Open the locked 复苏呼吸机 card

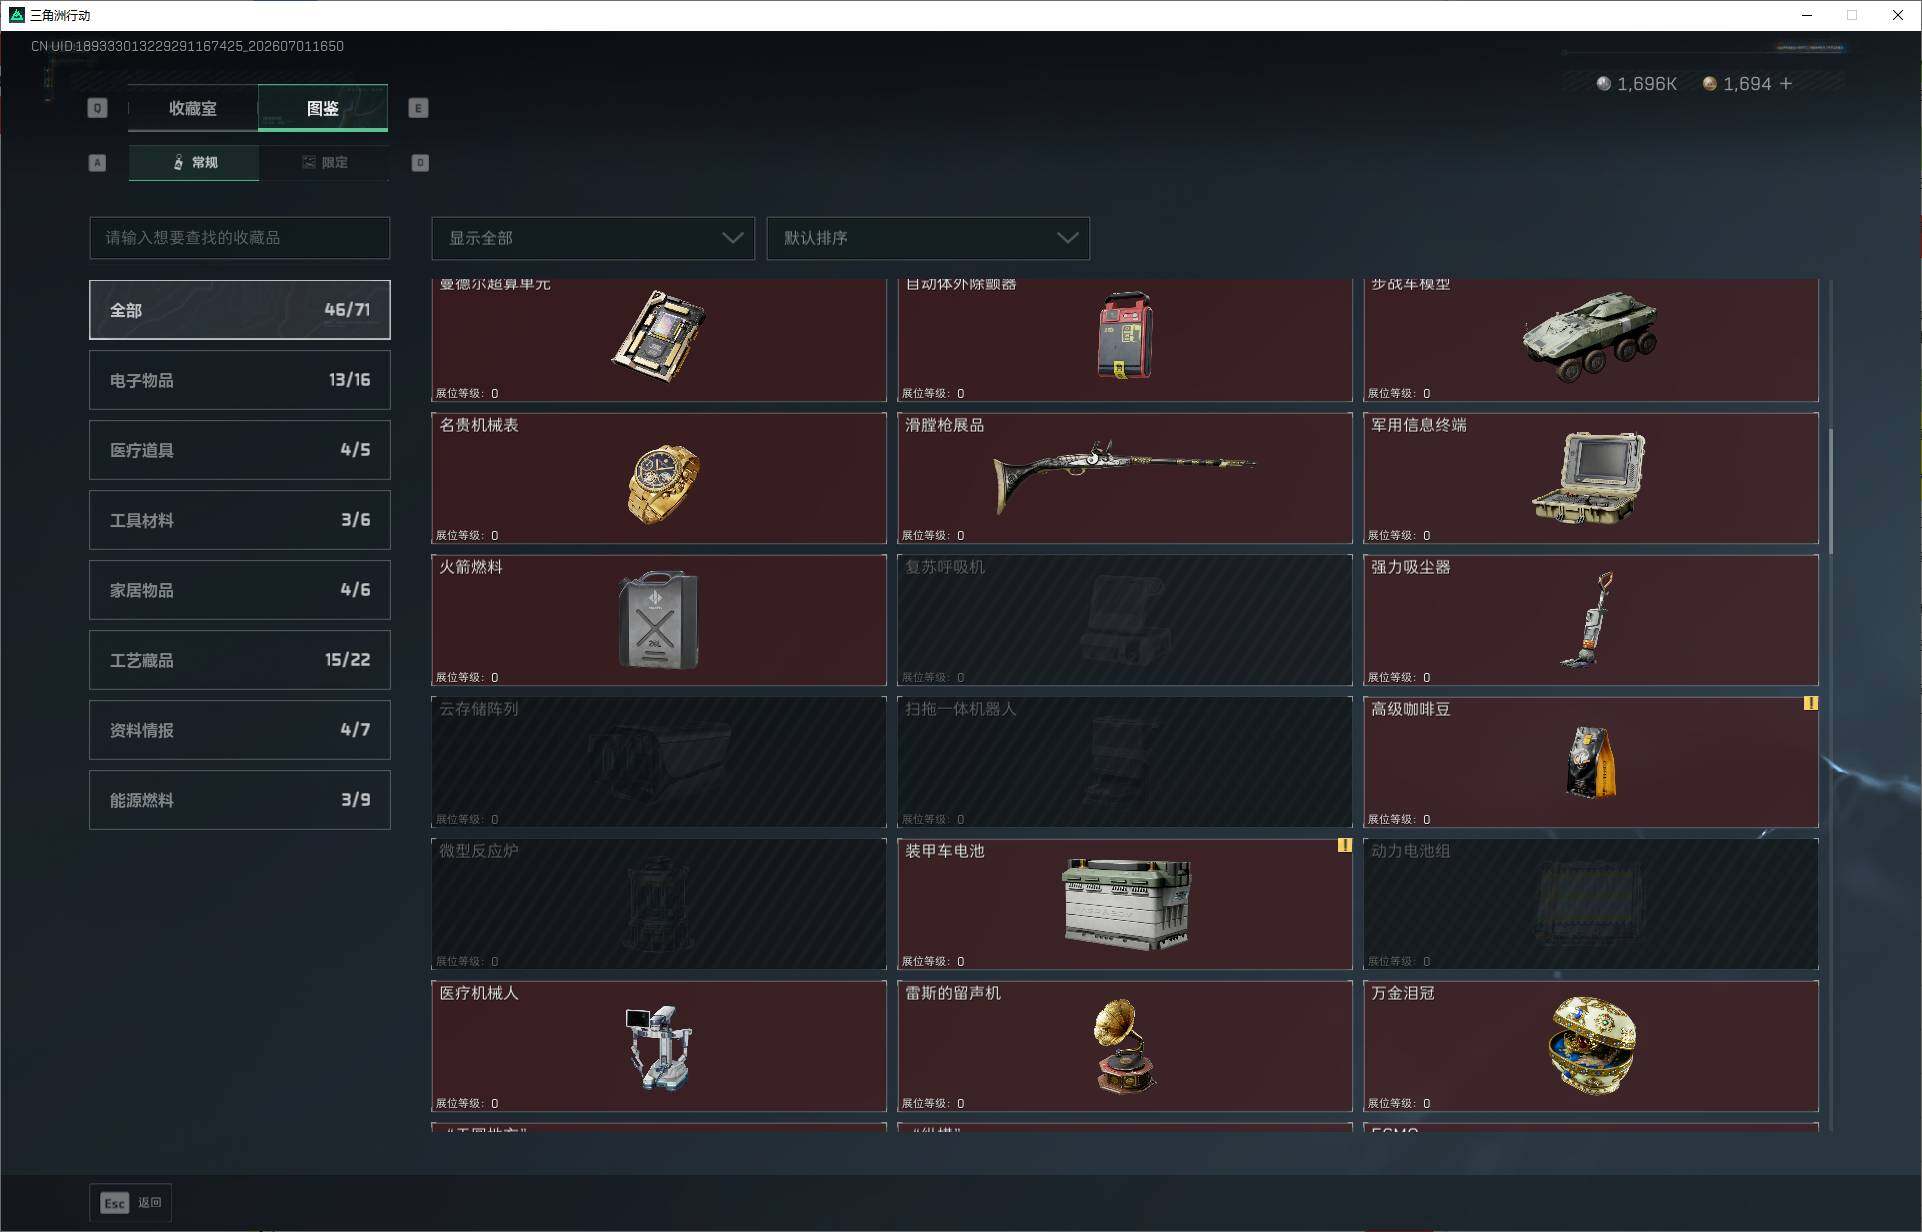point(1125,620)
